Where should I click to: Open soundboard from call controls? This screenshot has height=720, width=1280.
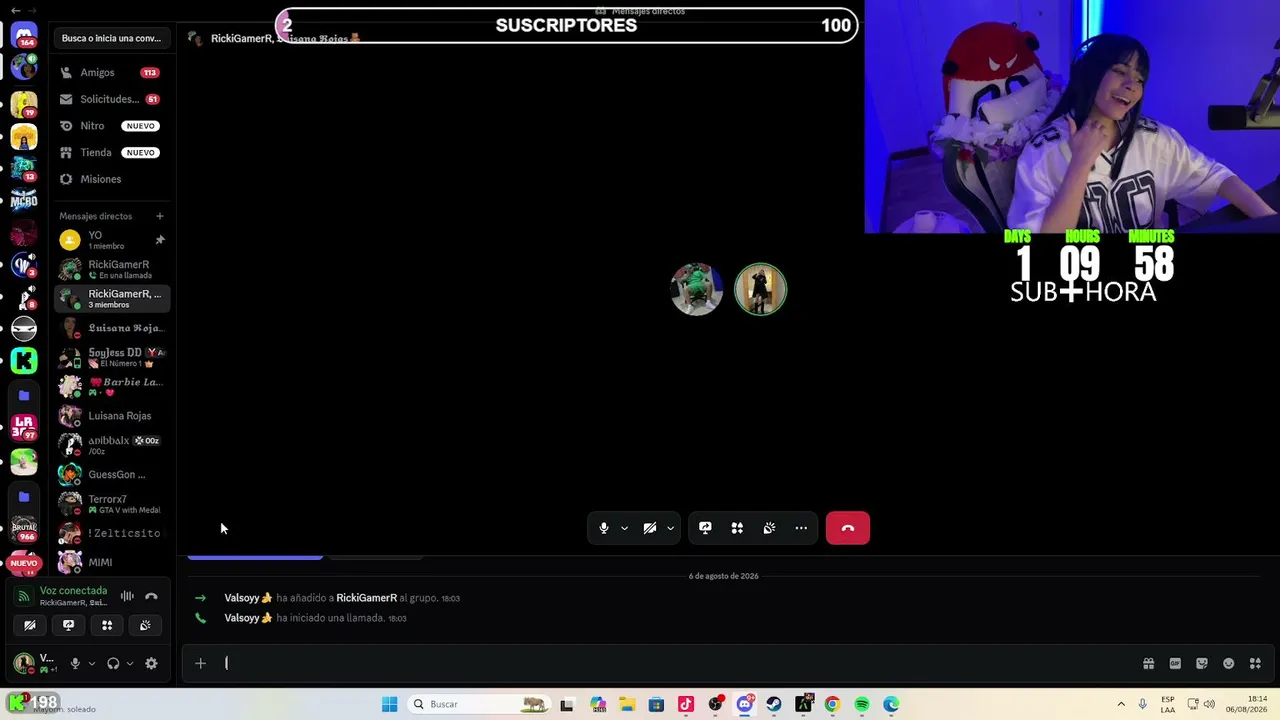click(769, 528)
